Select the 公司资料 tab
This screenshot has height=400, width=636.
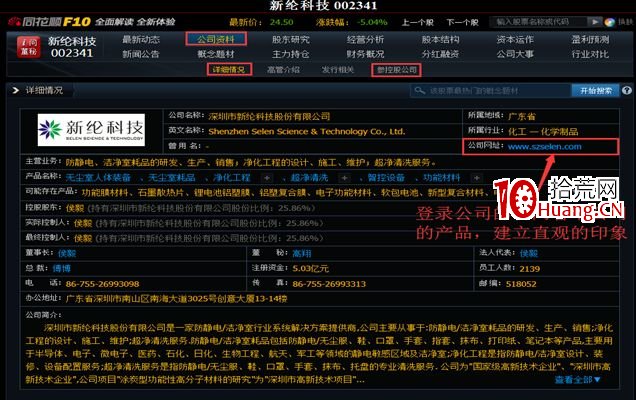(x=216, y=39)
